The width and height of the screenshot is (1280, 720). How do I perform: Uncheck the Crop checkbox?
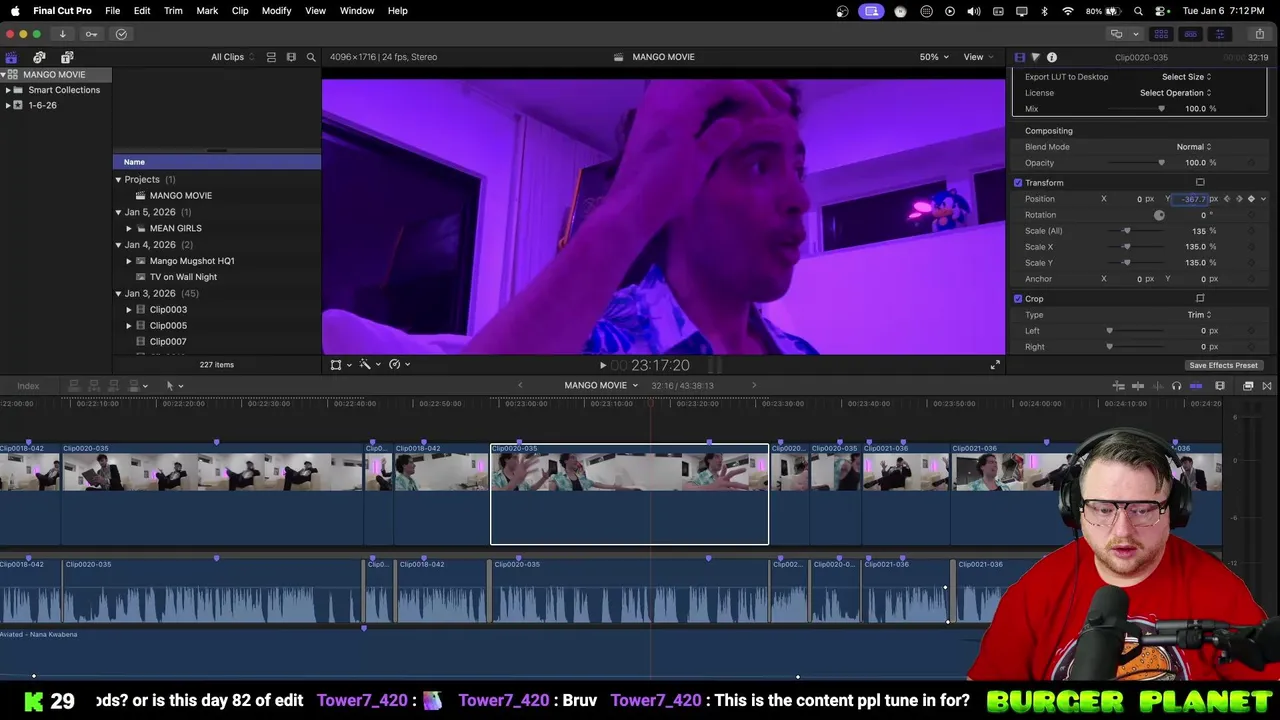[1018, 299]
